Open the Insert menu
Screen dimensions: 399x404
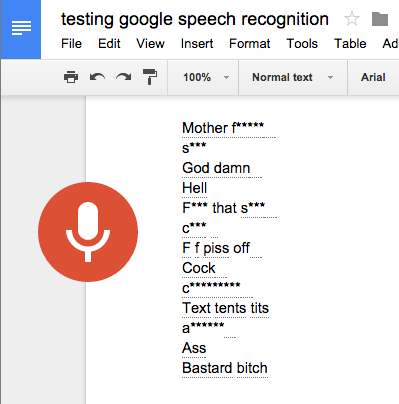point(197,44)
